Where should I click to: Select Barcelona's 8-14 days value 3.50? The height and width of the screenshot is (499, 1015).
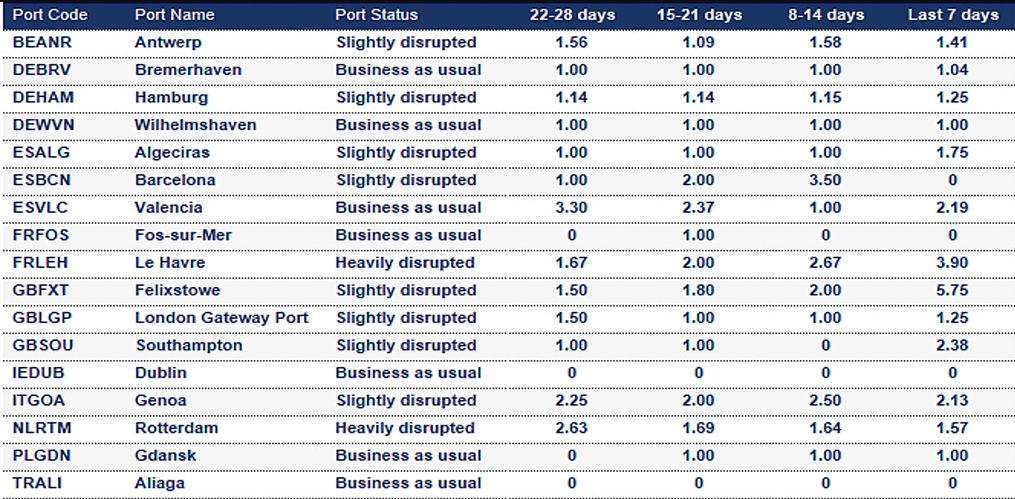pyautogui.click(x=825, y=180)
